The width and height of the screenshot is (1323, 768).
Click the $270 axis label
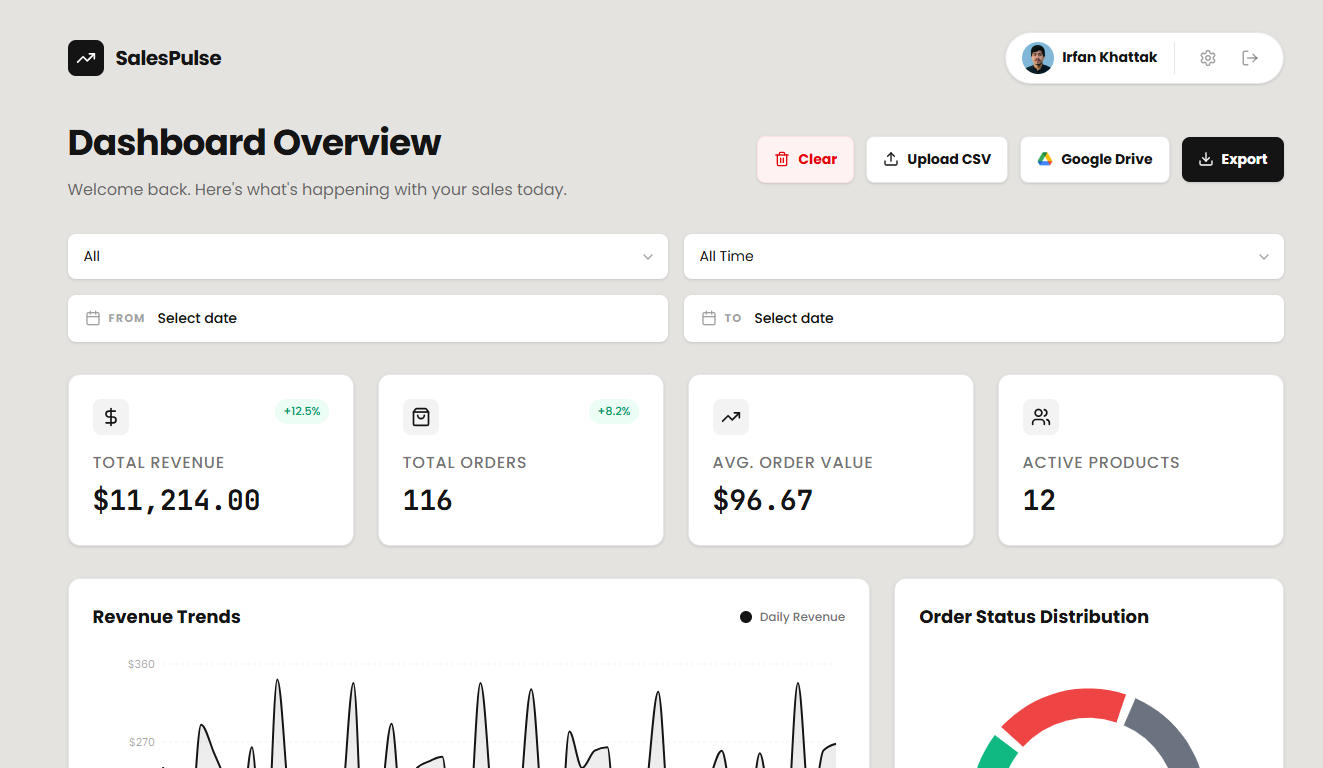[x=141, y=742]
